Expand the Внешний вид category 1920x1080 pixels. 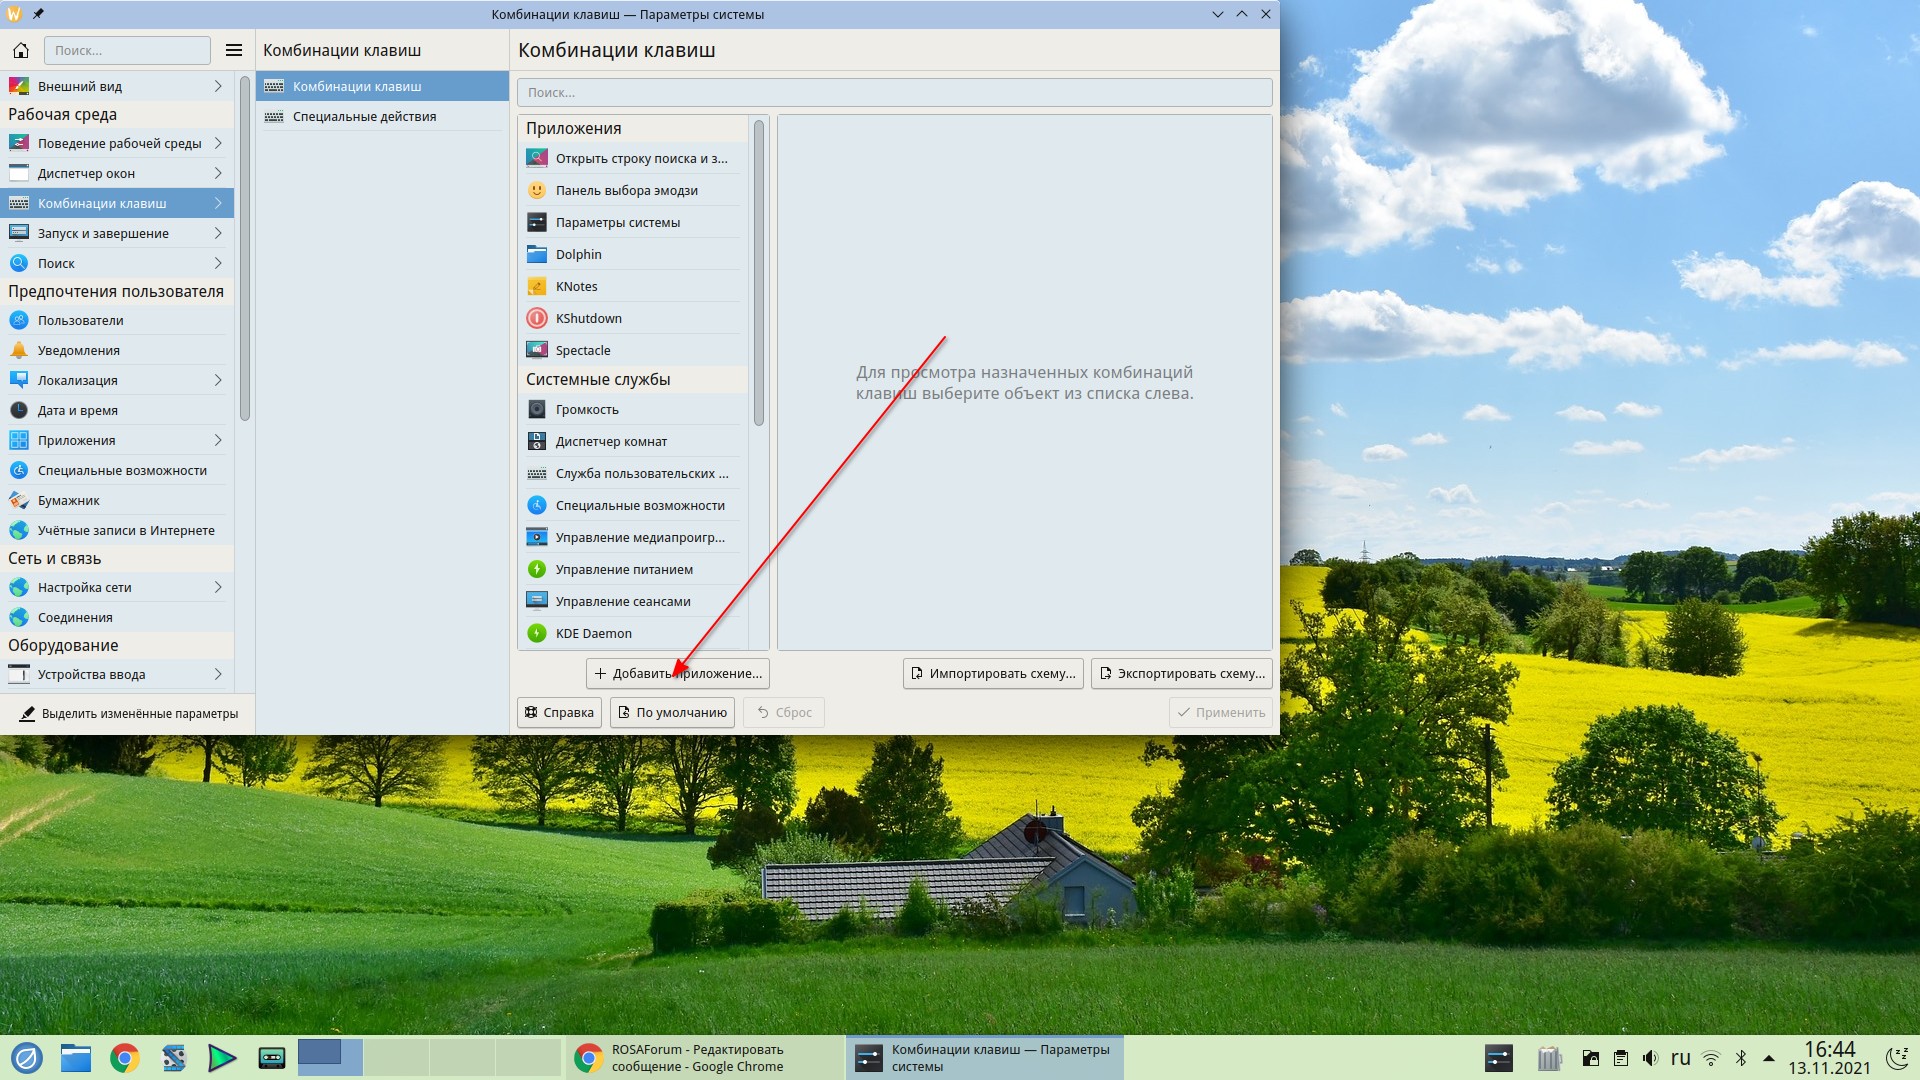coord(217,86)
